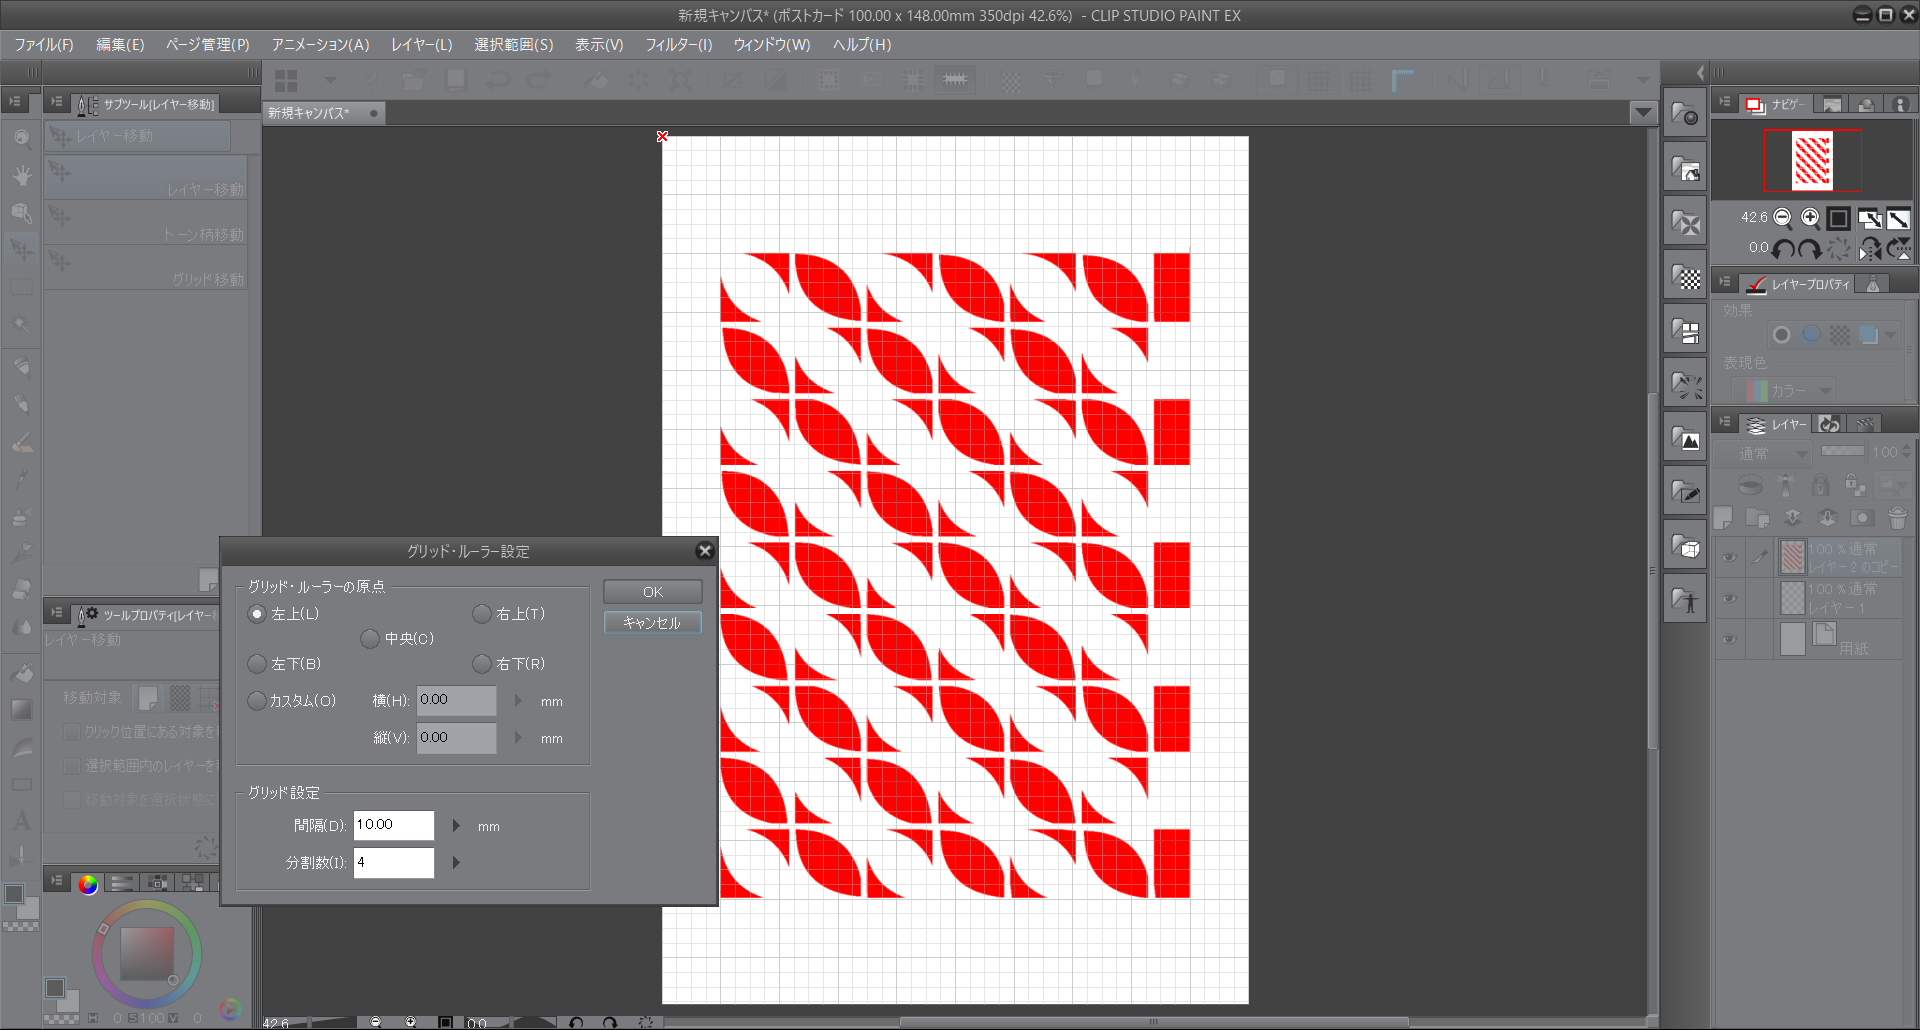The image size is (1920, 1030).
Task: Click the delete layer trash icon
Action: coord(1897,518)
